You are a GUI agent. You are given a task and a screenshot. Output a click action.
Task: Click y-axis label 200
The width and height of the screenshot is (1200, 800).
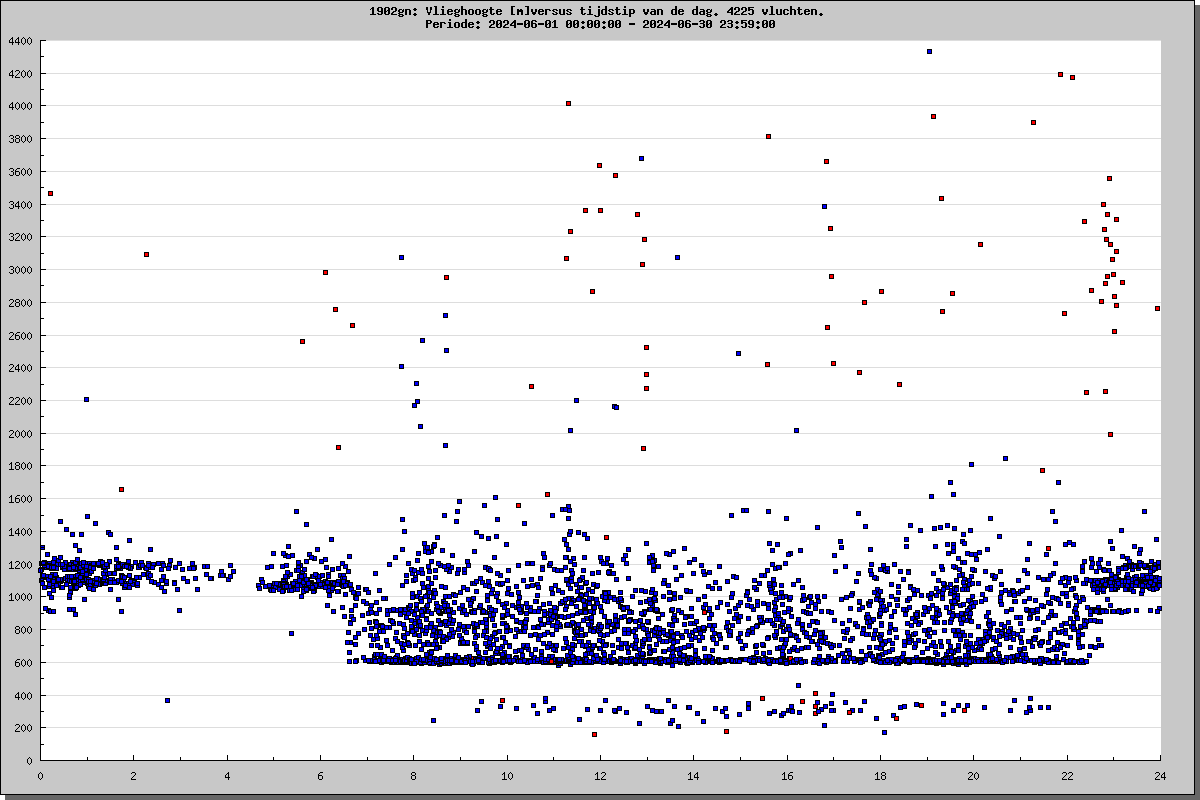point(23,728)
